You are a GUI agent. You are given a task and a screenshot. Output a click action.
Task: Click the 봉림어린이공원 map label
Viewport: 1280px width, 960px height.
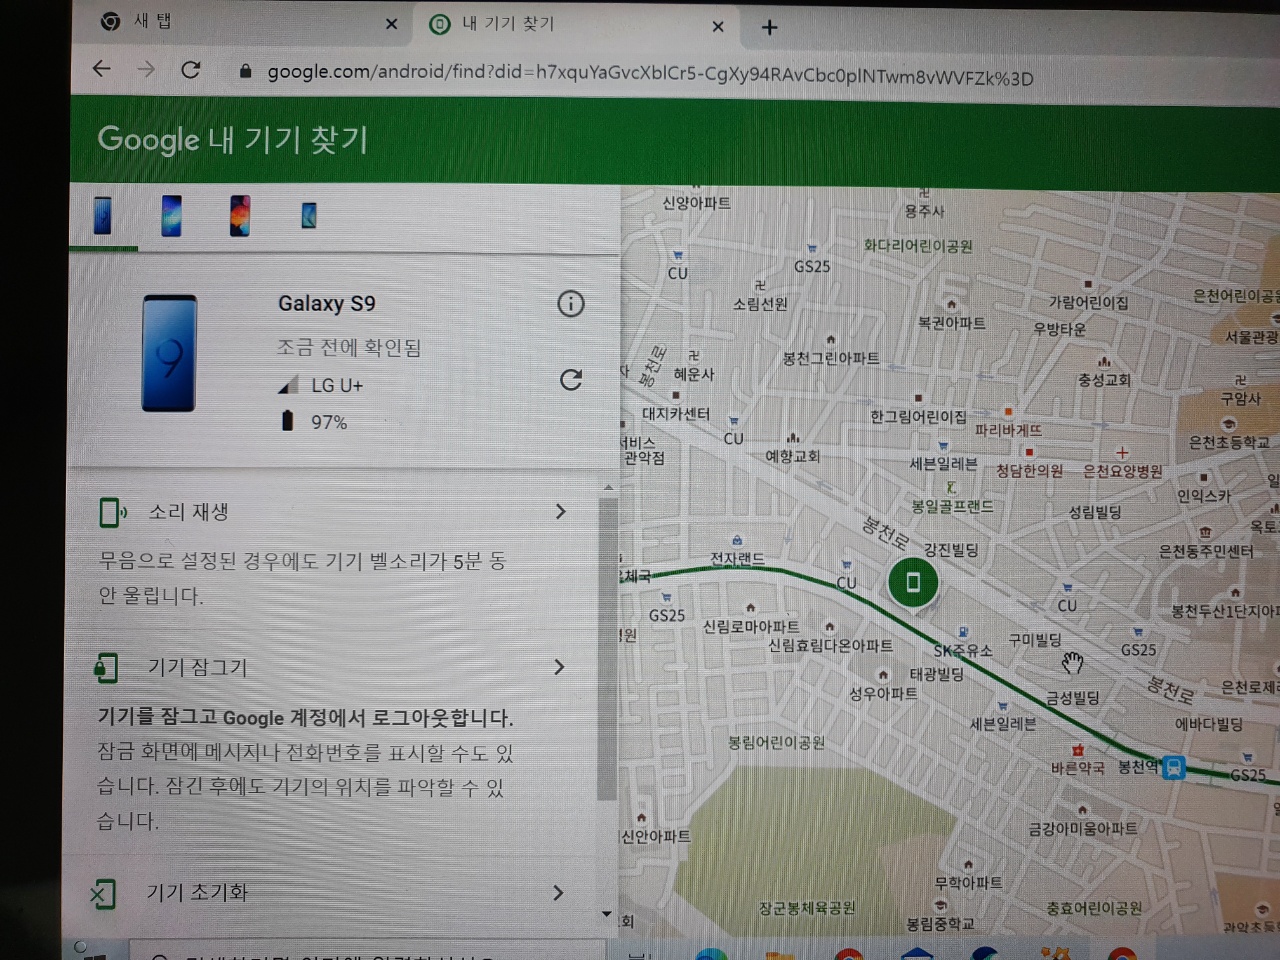pos(776,742)
